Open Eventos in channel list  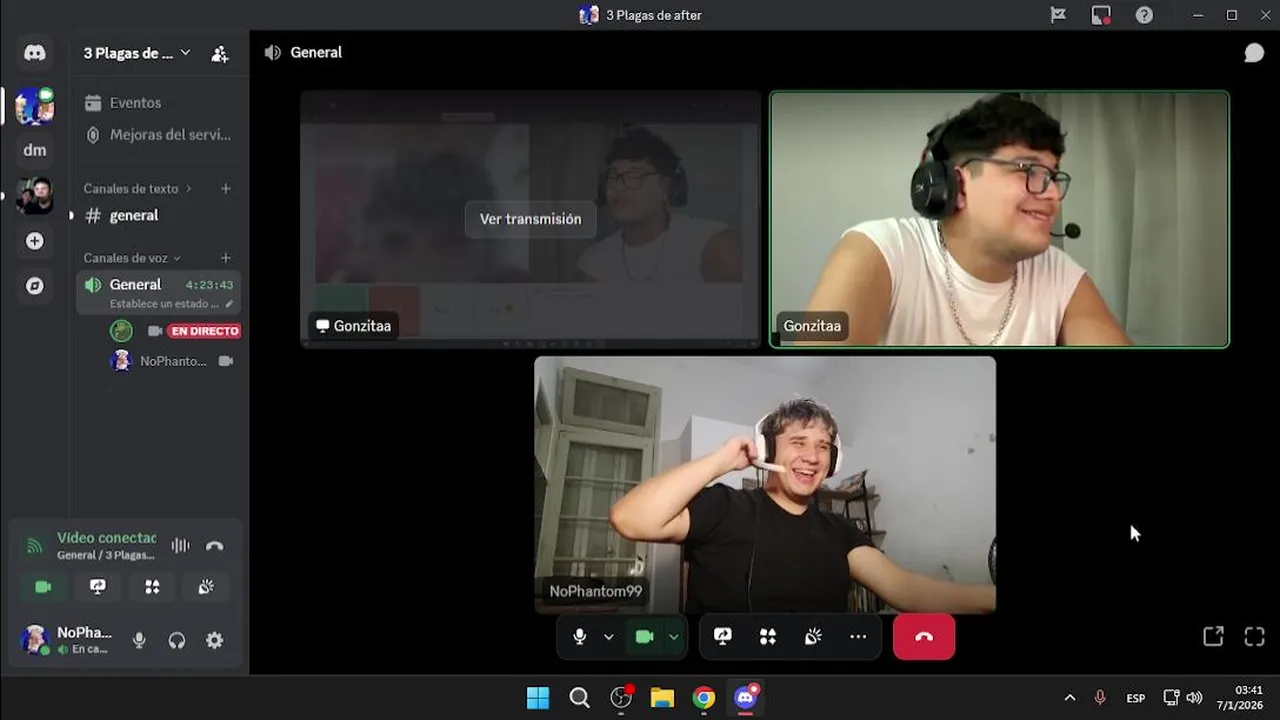point(157,103)
